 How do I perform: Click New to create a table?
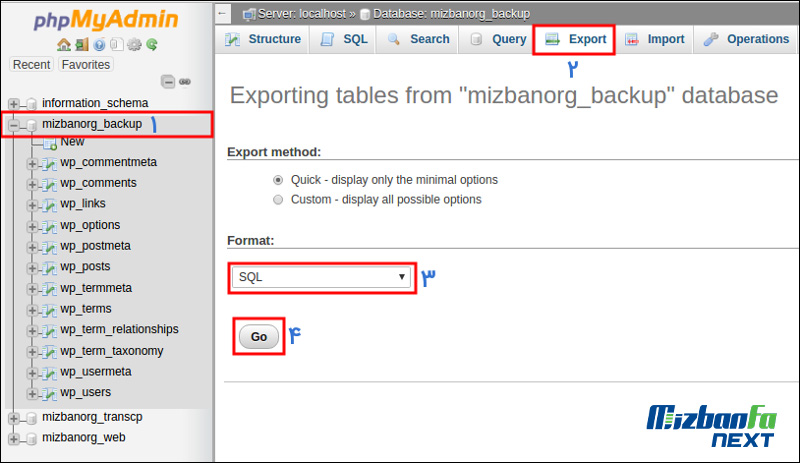coord(72,141)
